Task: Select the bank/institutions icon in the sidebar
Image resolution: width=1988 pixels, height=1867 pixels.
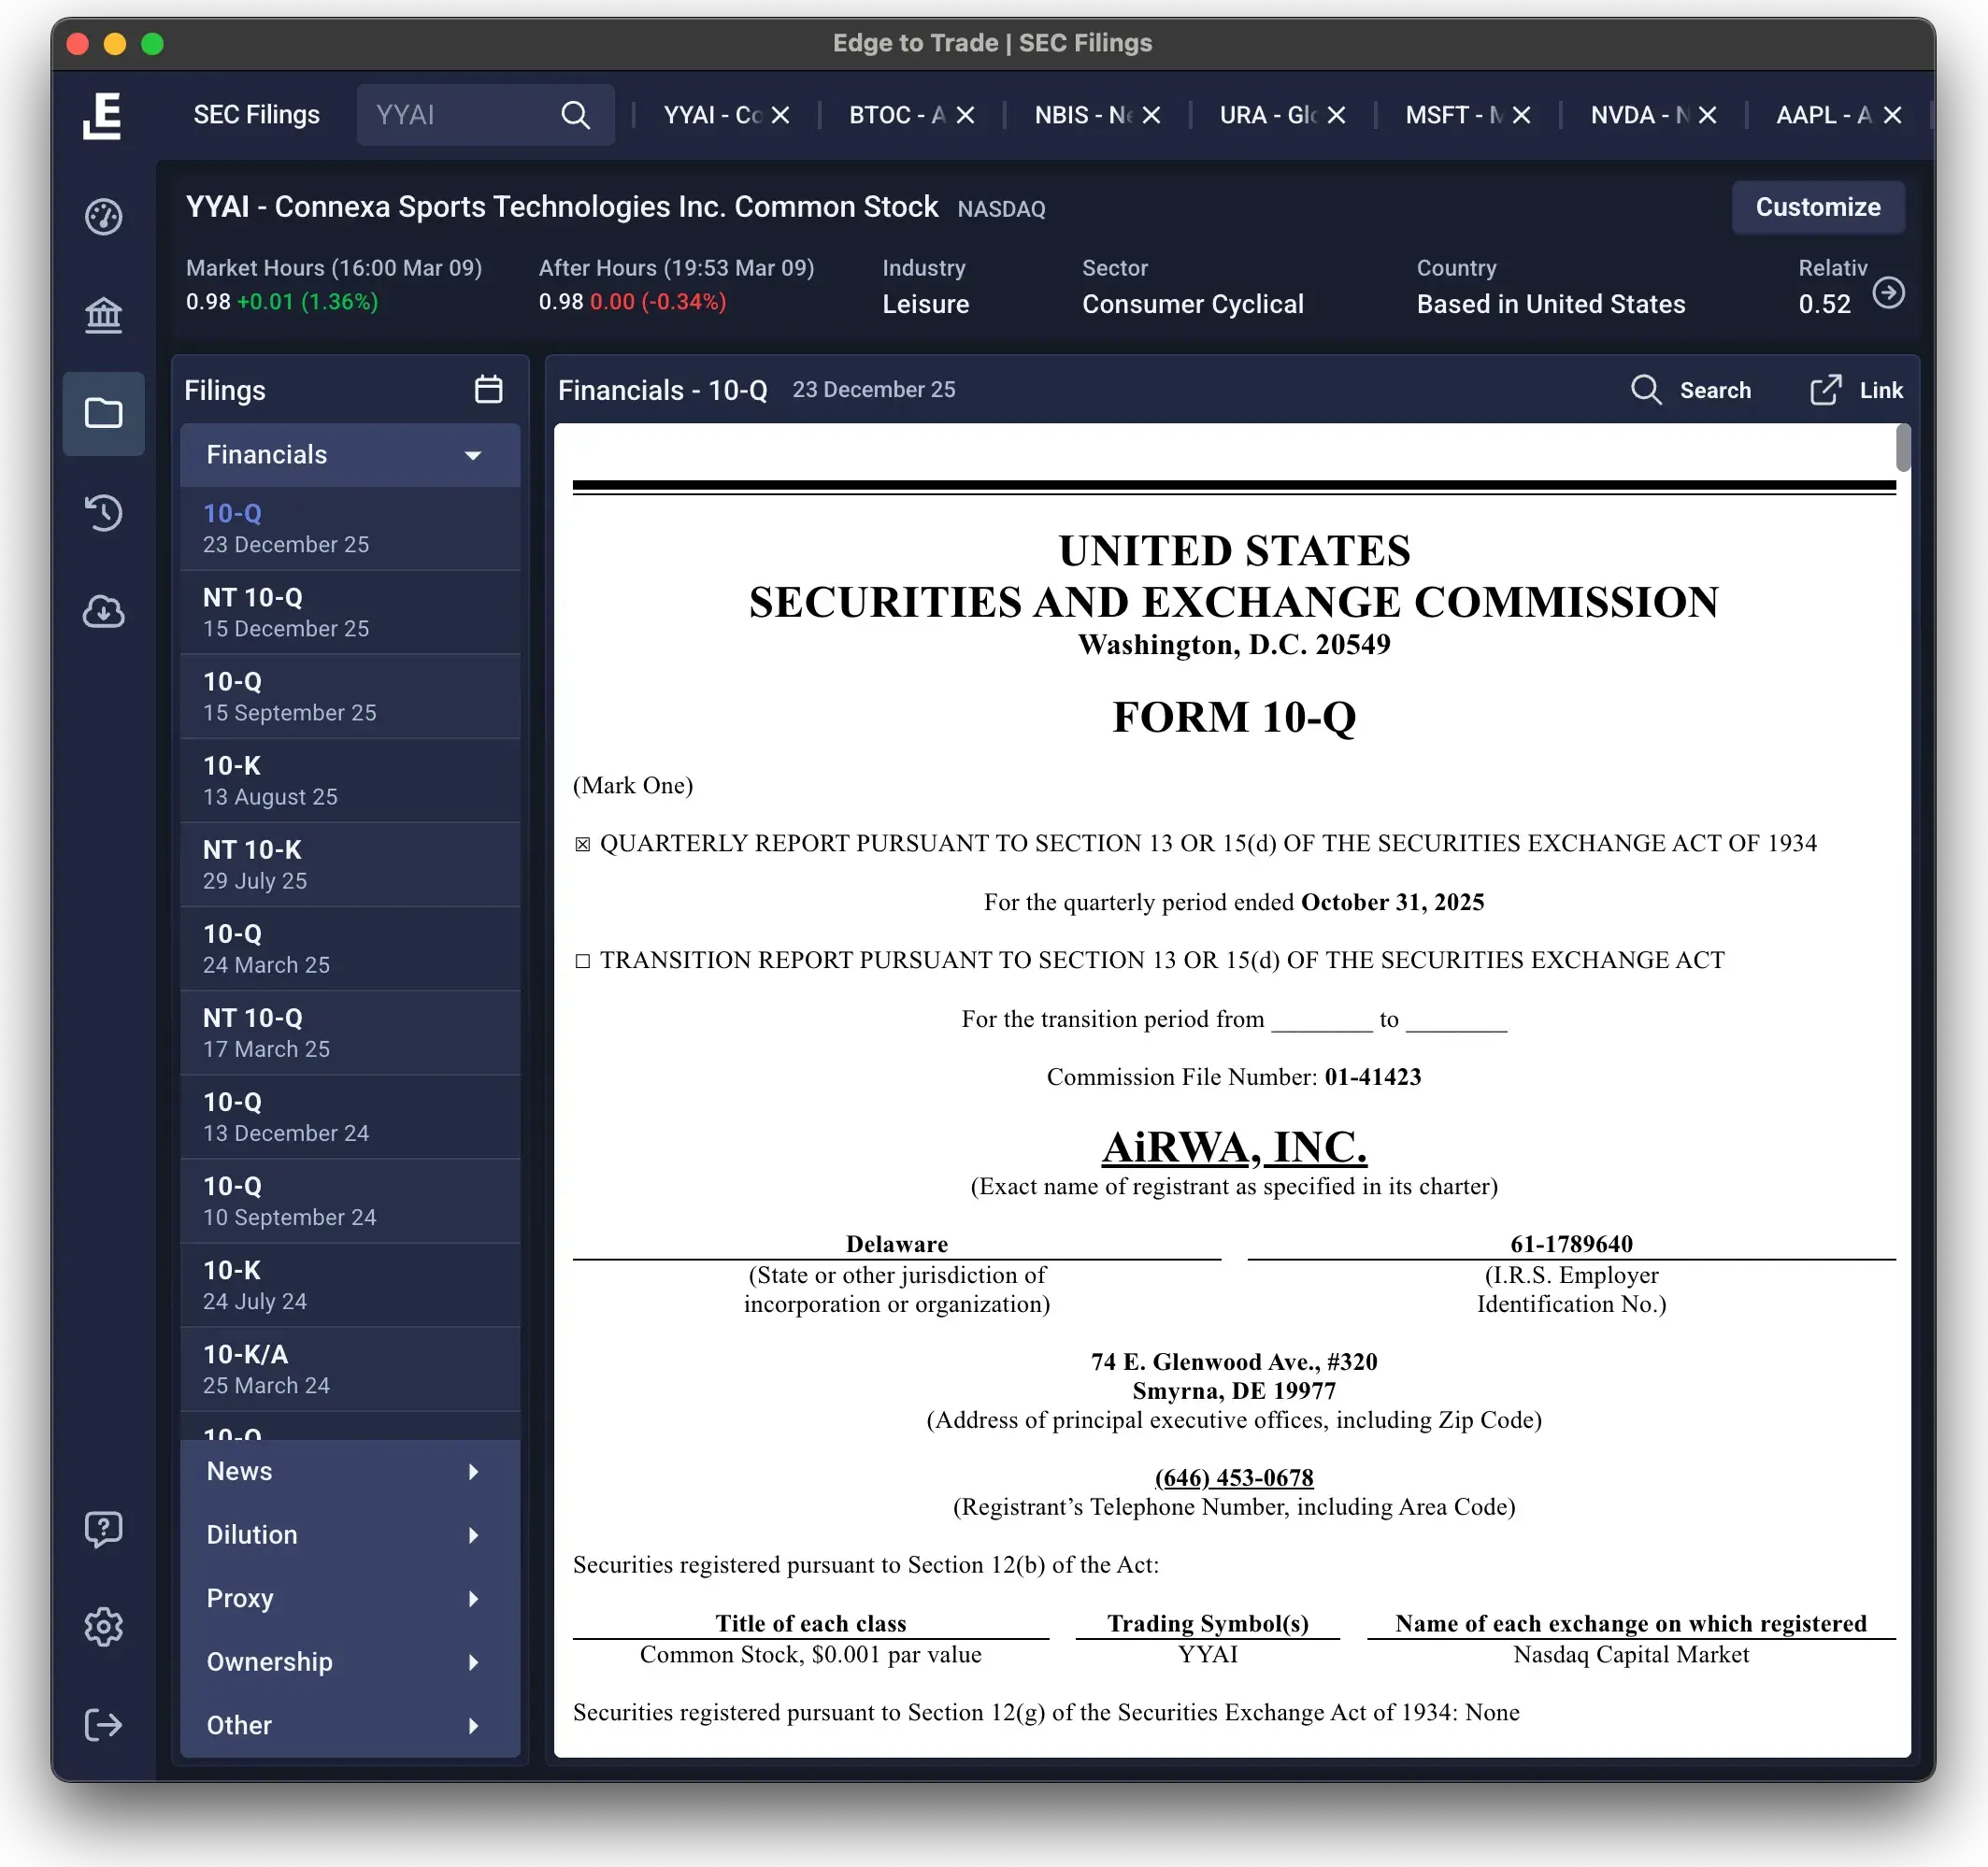Action: click(104, 315)
